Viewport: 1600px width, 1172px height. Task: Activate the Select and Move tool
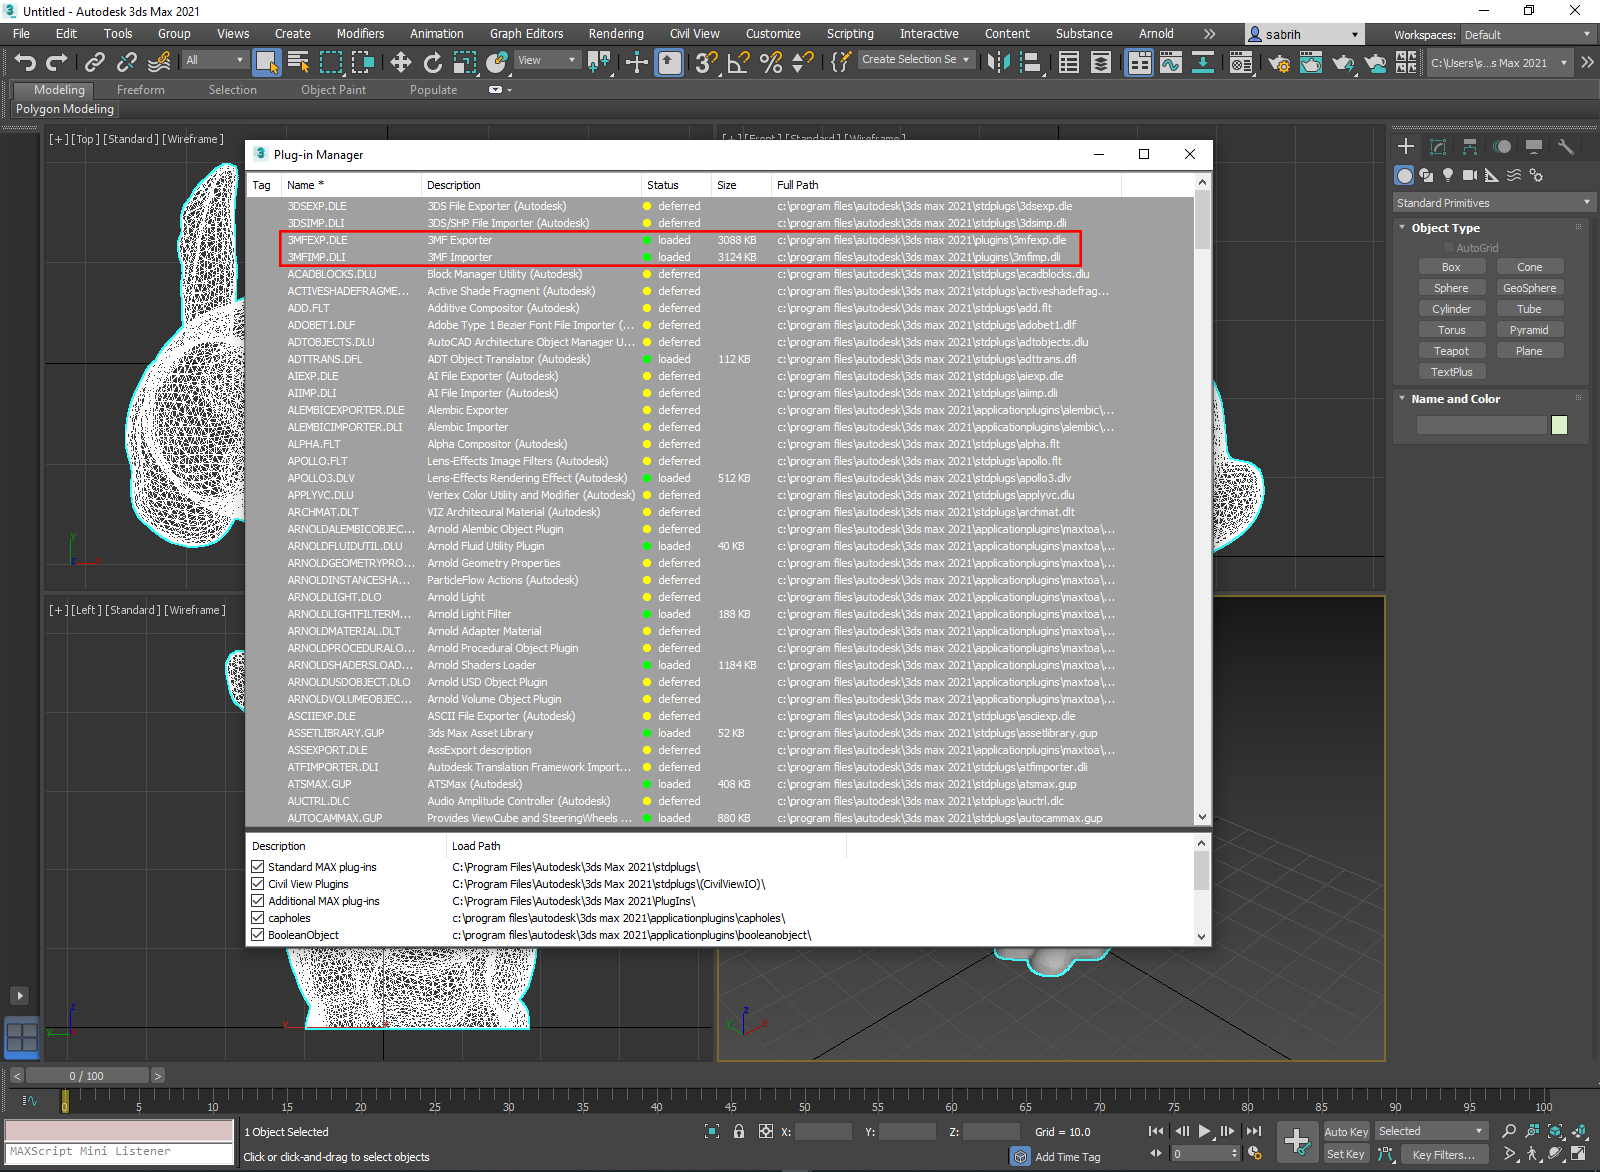401,63
